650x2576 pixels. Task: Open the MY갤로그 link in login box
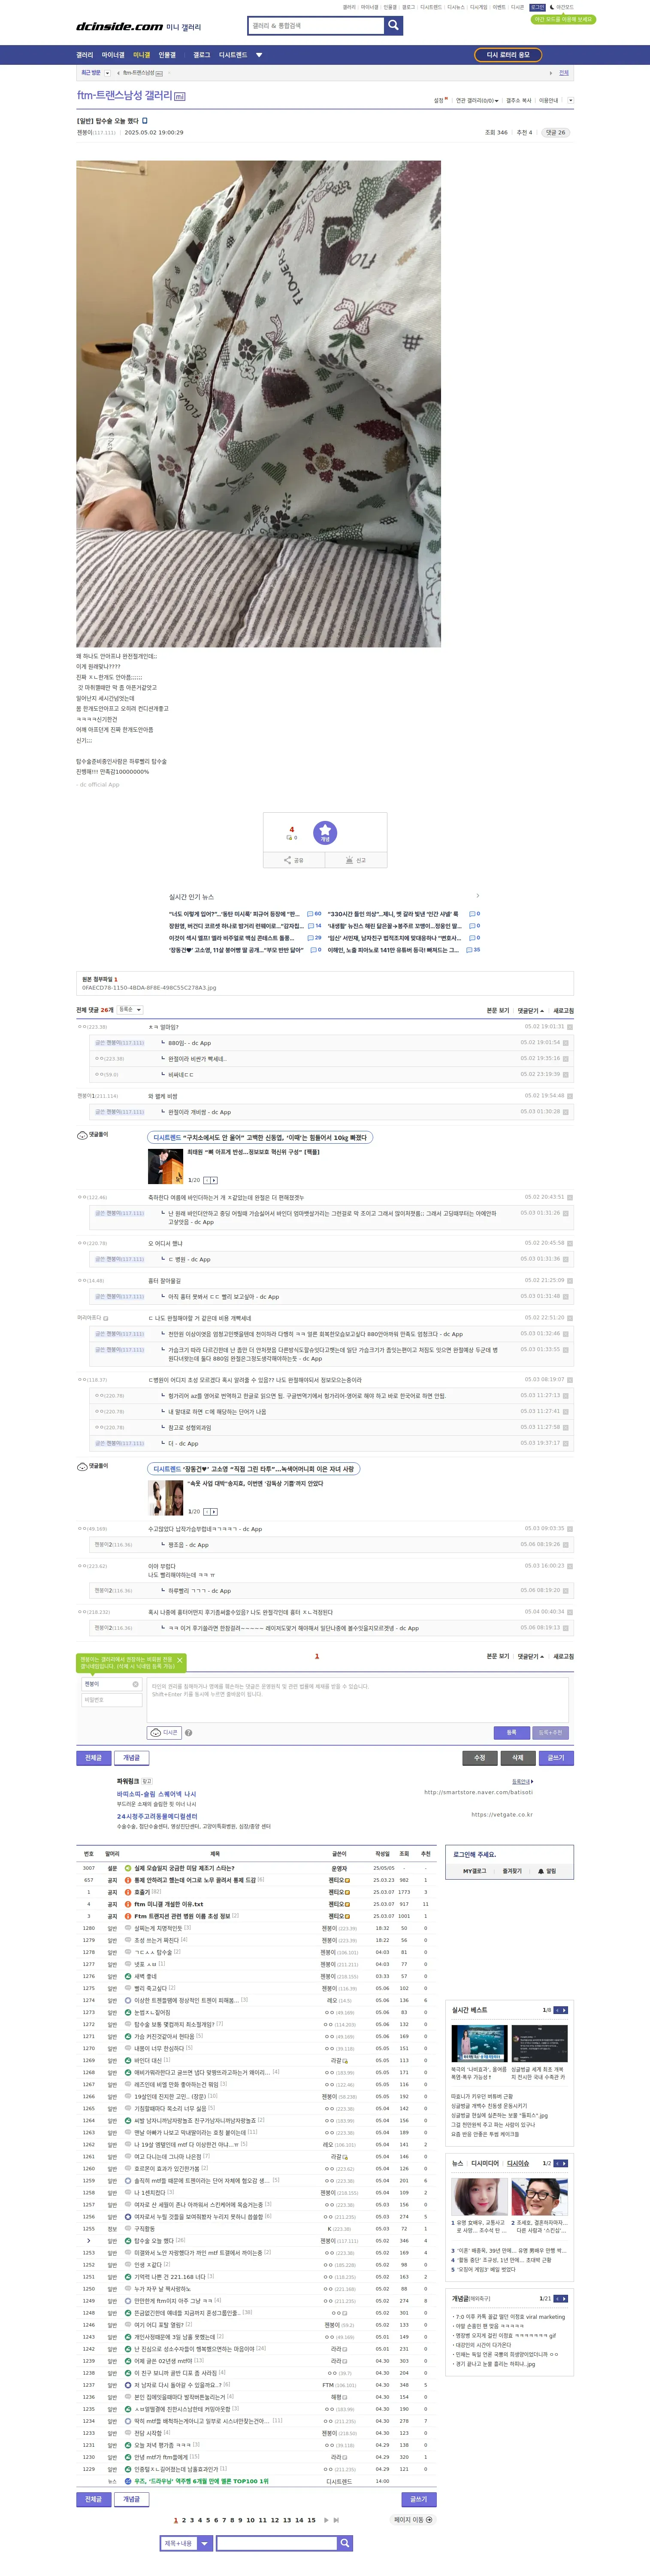[474, 1871]
